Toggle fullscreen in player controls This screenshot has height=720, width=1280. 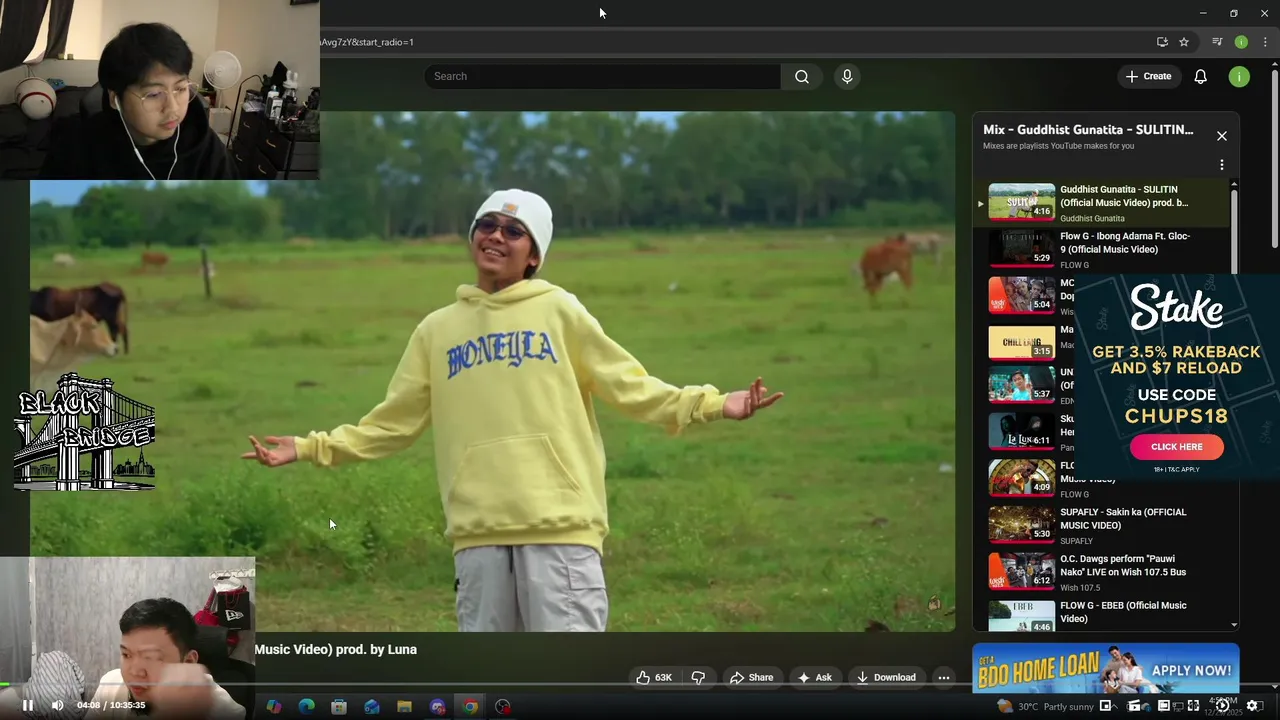[x=1193, y=706]
